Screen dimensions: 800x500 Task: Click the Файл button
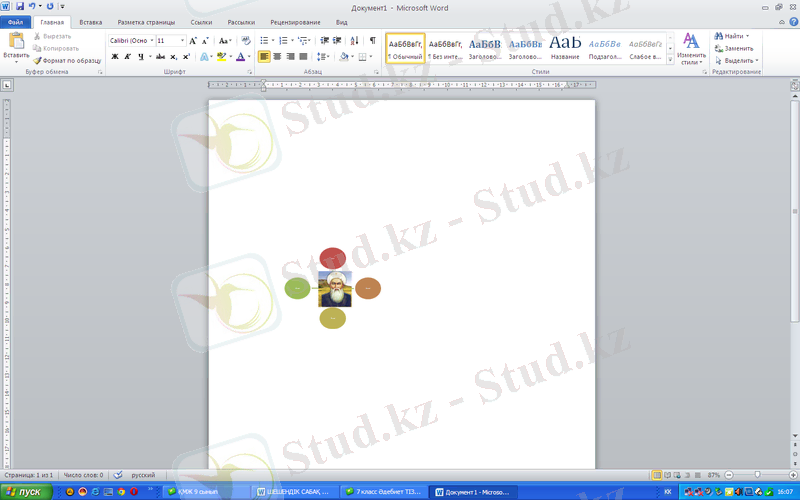coord(15,21)
